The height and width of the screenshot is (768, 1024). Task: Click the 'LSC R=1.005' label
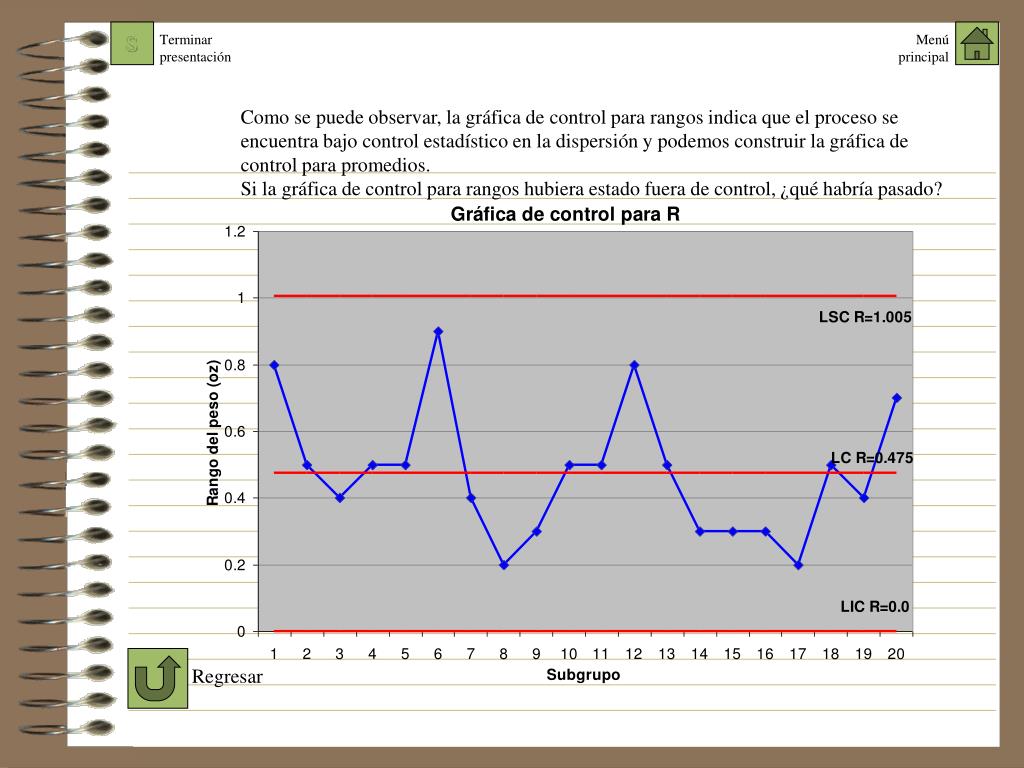(x=865, y=317)
